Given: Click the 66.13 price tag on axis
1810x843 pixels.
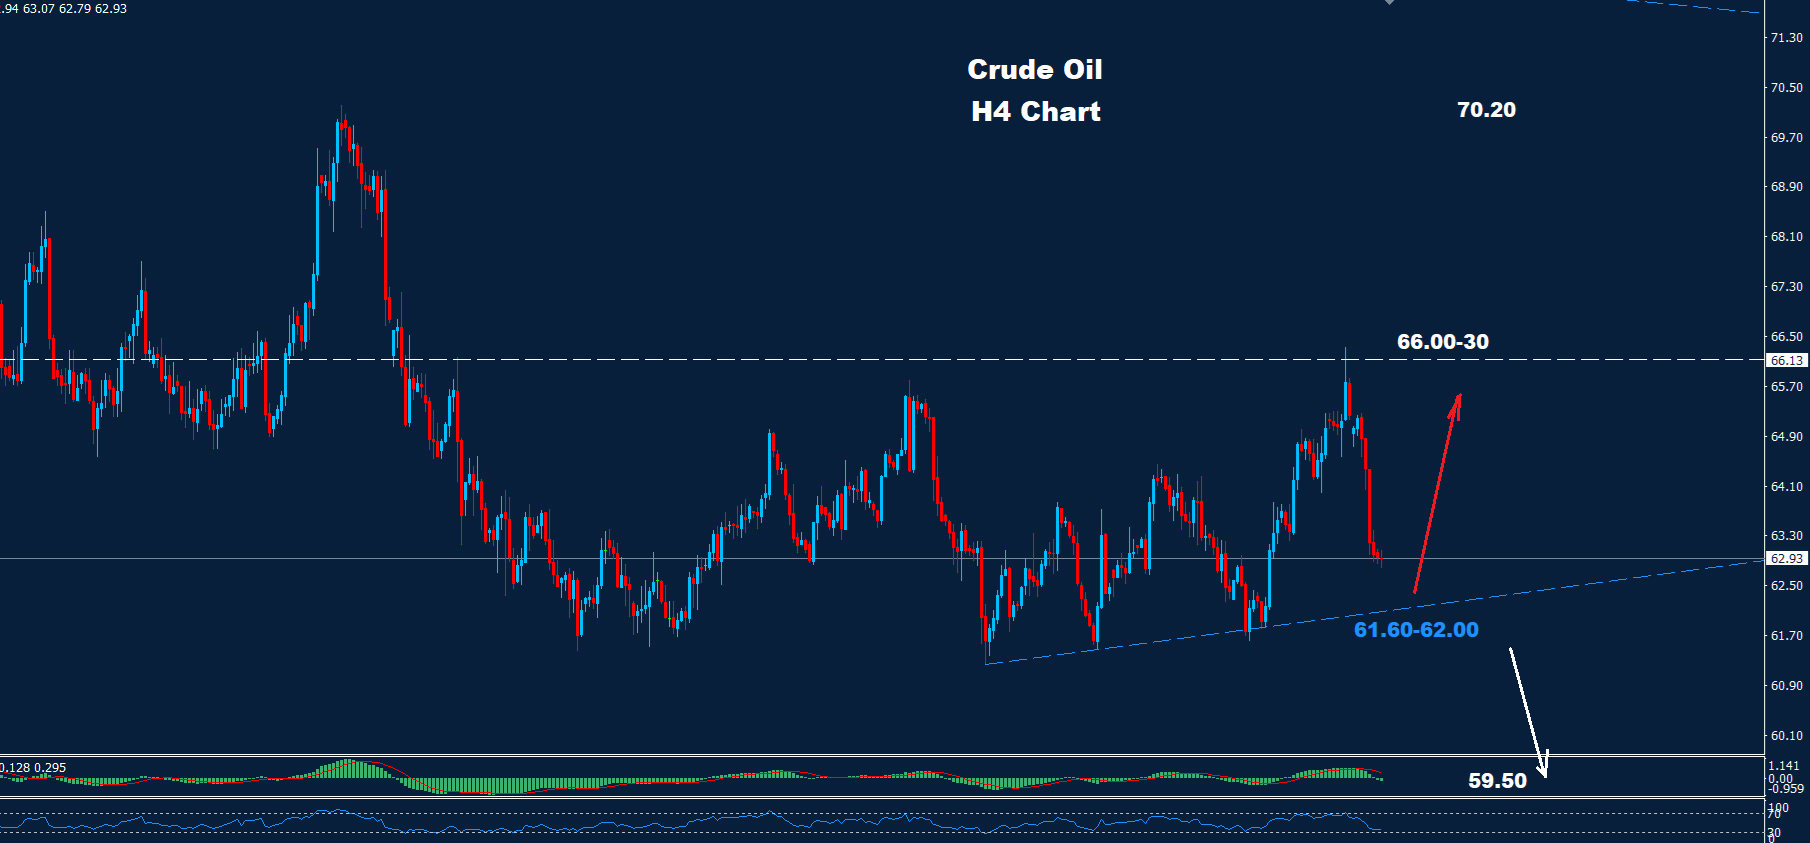Looking at the screenshot, I should [1786, 361].
